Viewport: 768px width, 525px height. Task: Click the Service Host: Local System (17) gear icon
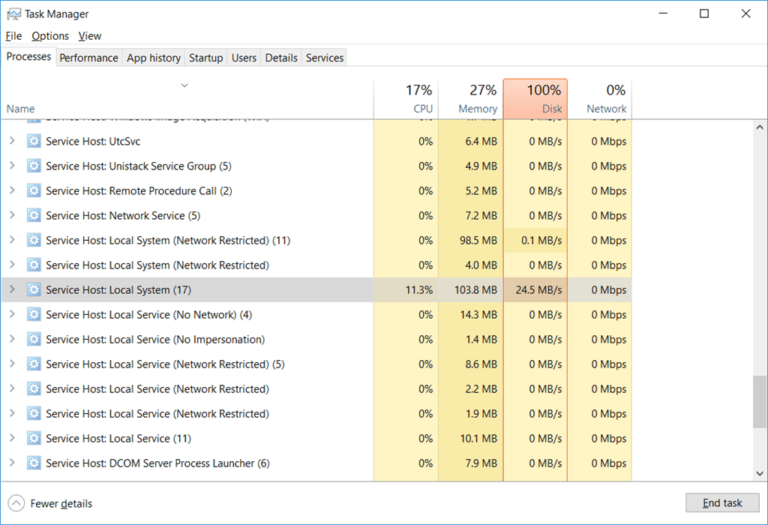[34, 290]
